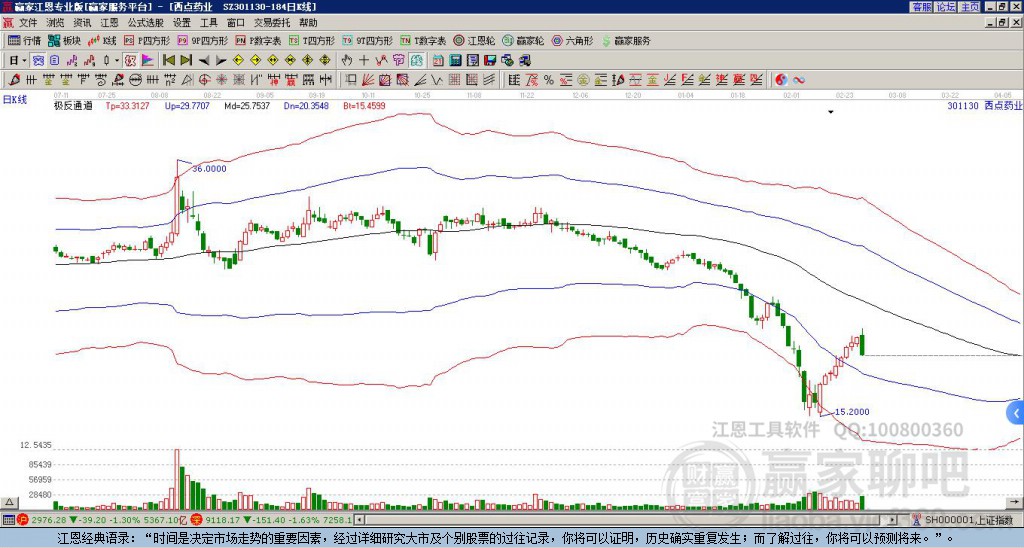1024x548 pixels.
Task: Open the 文件 menu
Action: [28, 23]
